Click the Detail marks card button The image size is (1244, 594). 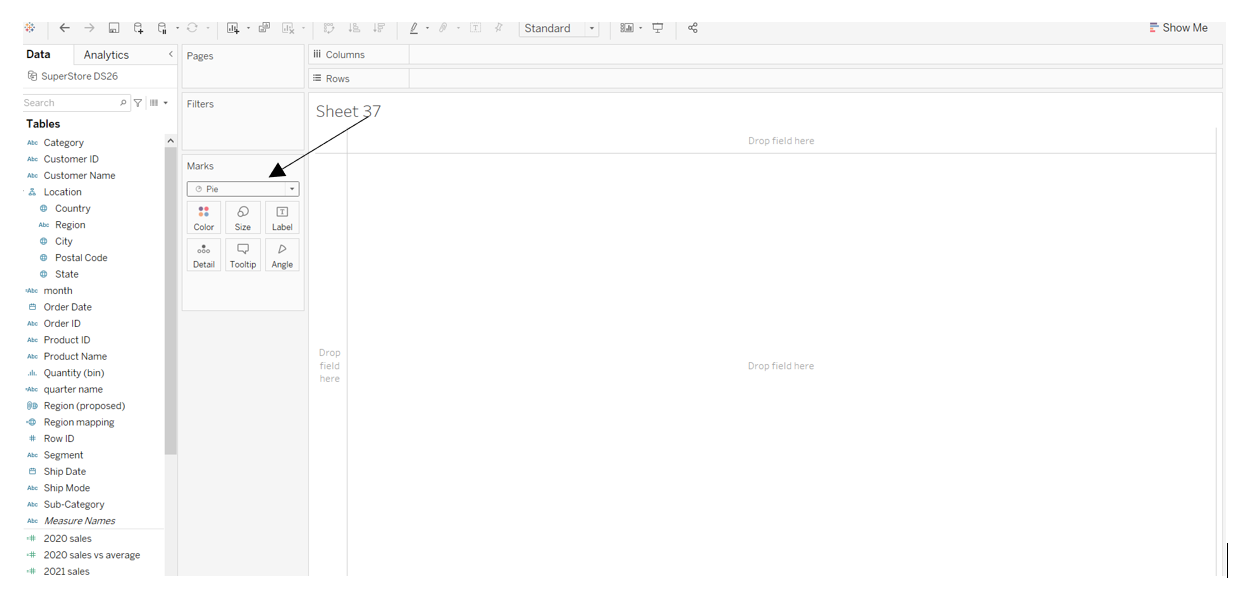204,255
